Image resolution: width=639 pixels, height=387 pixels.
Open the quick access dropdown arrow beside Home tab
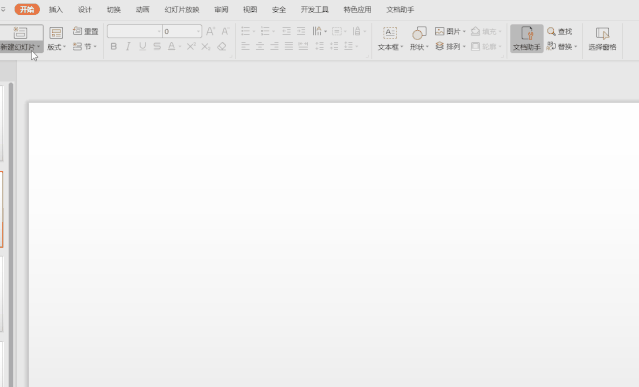[3, 9]
